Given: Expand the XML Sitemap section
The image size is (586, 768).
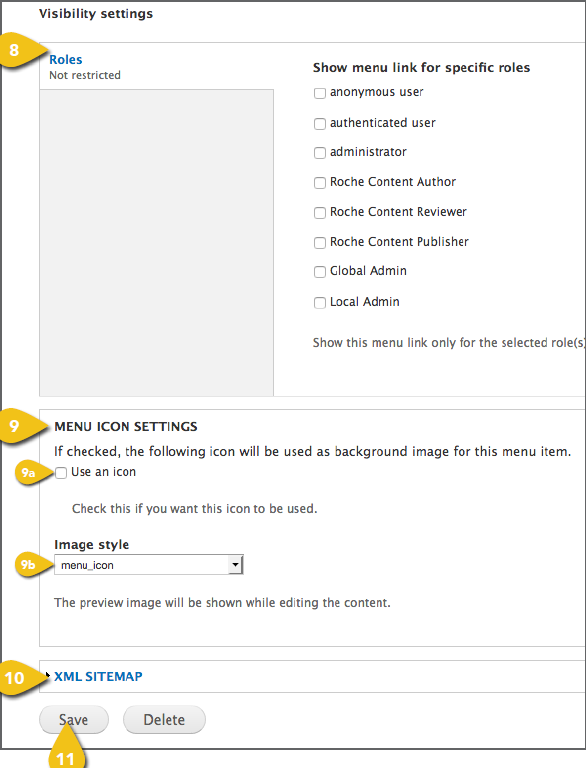Looking at the screenshot, I should [x=98, y=676].
